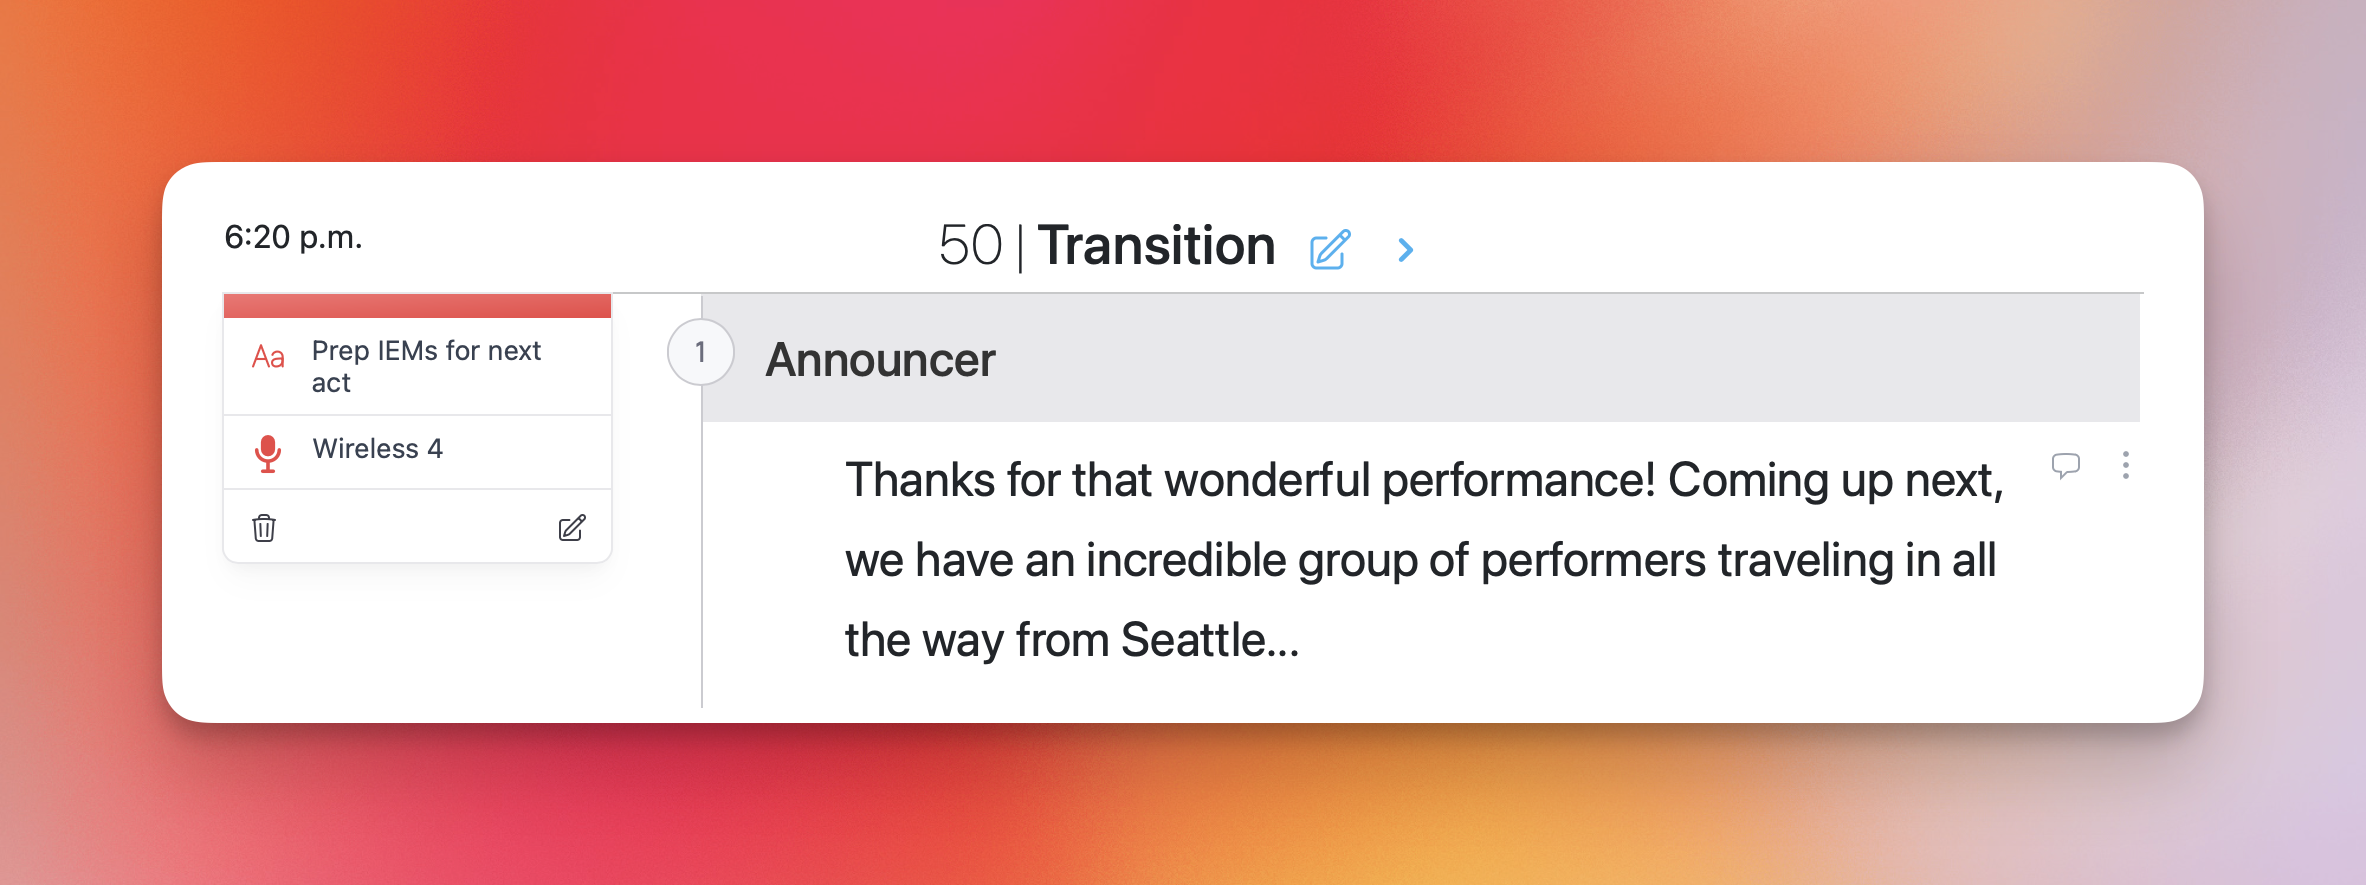Click the "the way from Seattle..." line
Screen dimensions: 2366x885
tap(1072, 640)
